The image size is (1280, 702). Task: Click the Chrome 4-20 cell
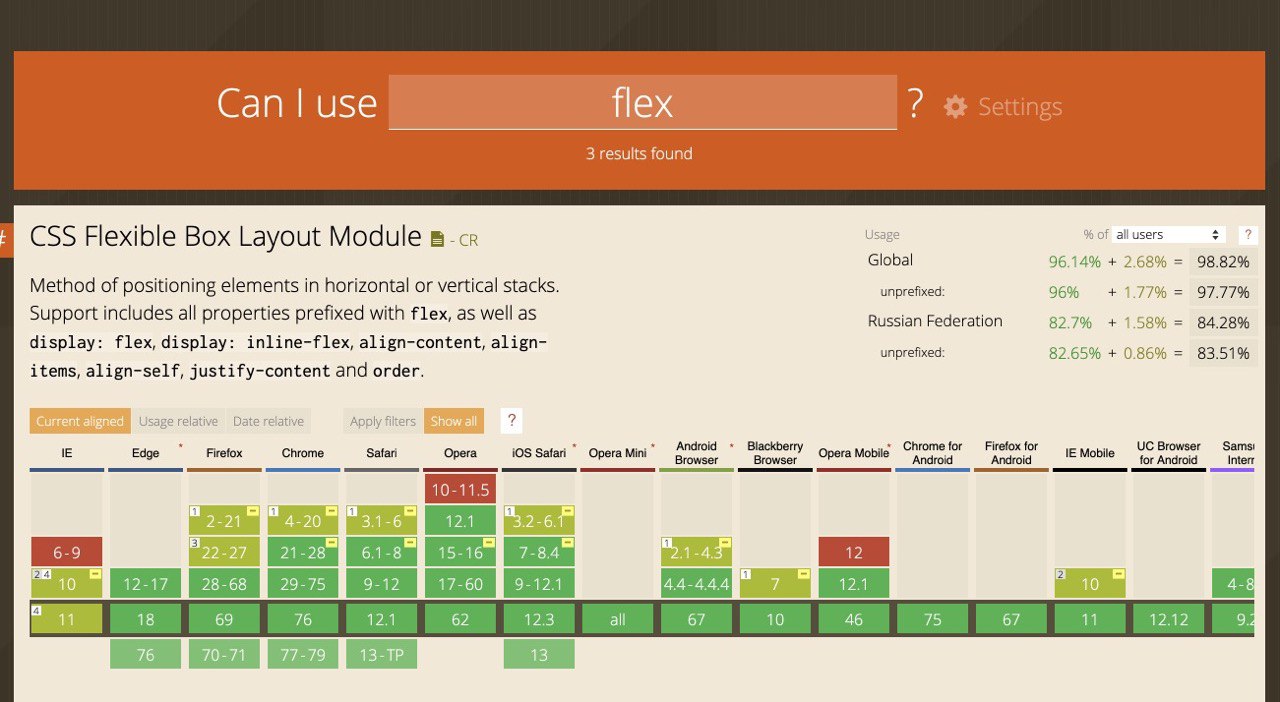pos(303,520)
